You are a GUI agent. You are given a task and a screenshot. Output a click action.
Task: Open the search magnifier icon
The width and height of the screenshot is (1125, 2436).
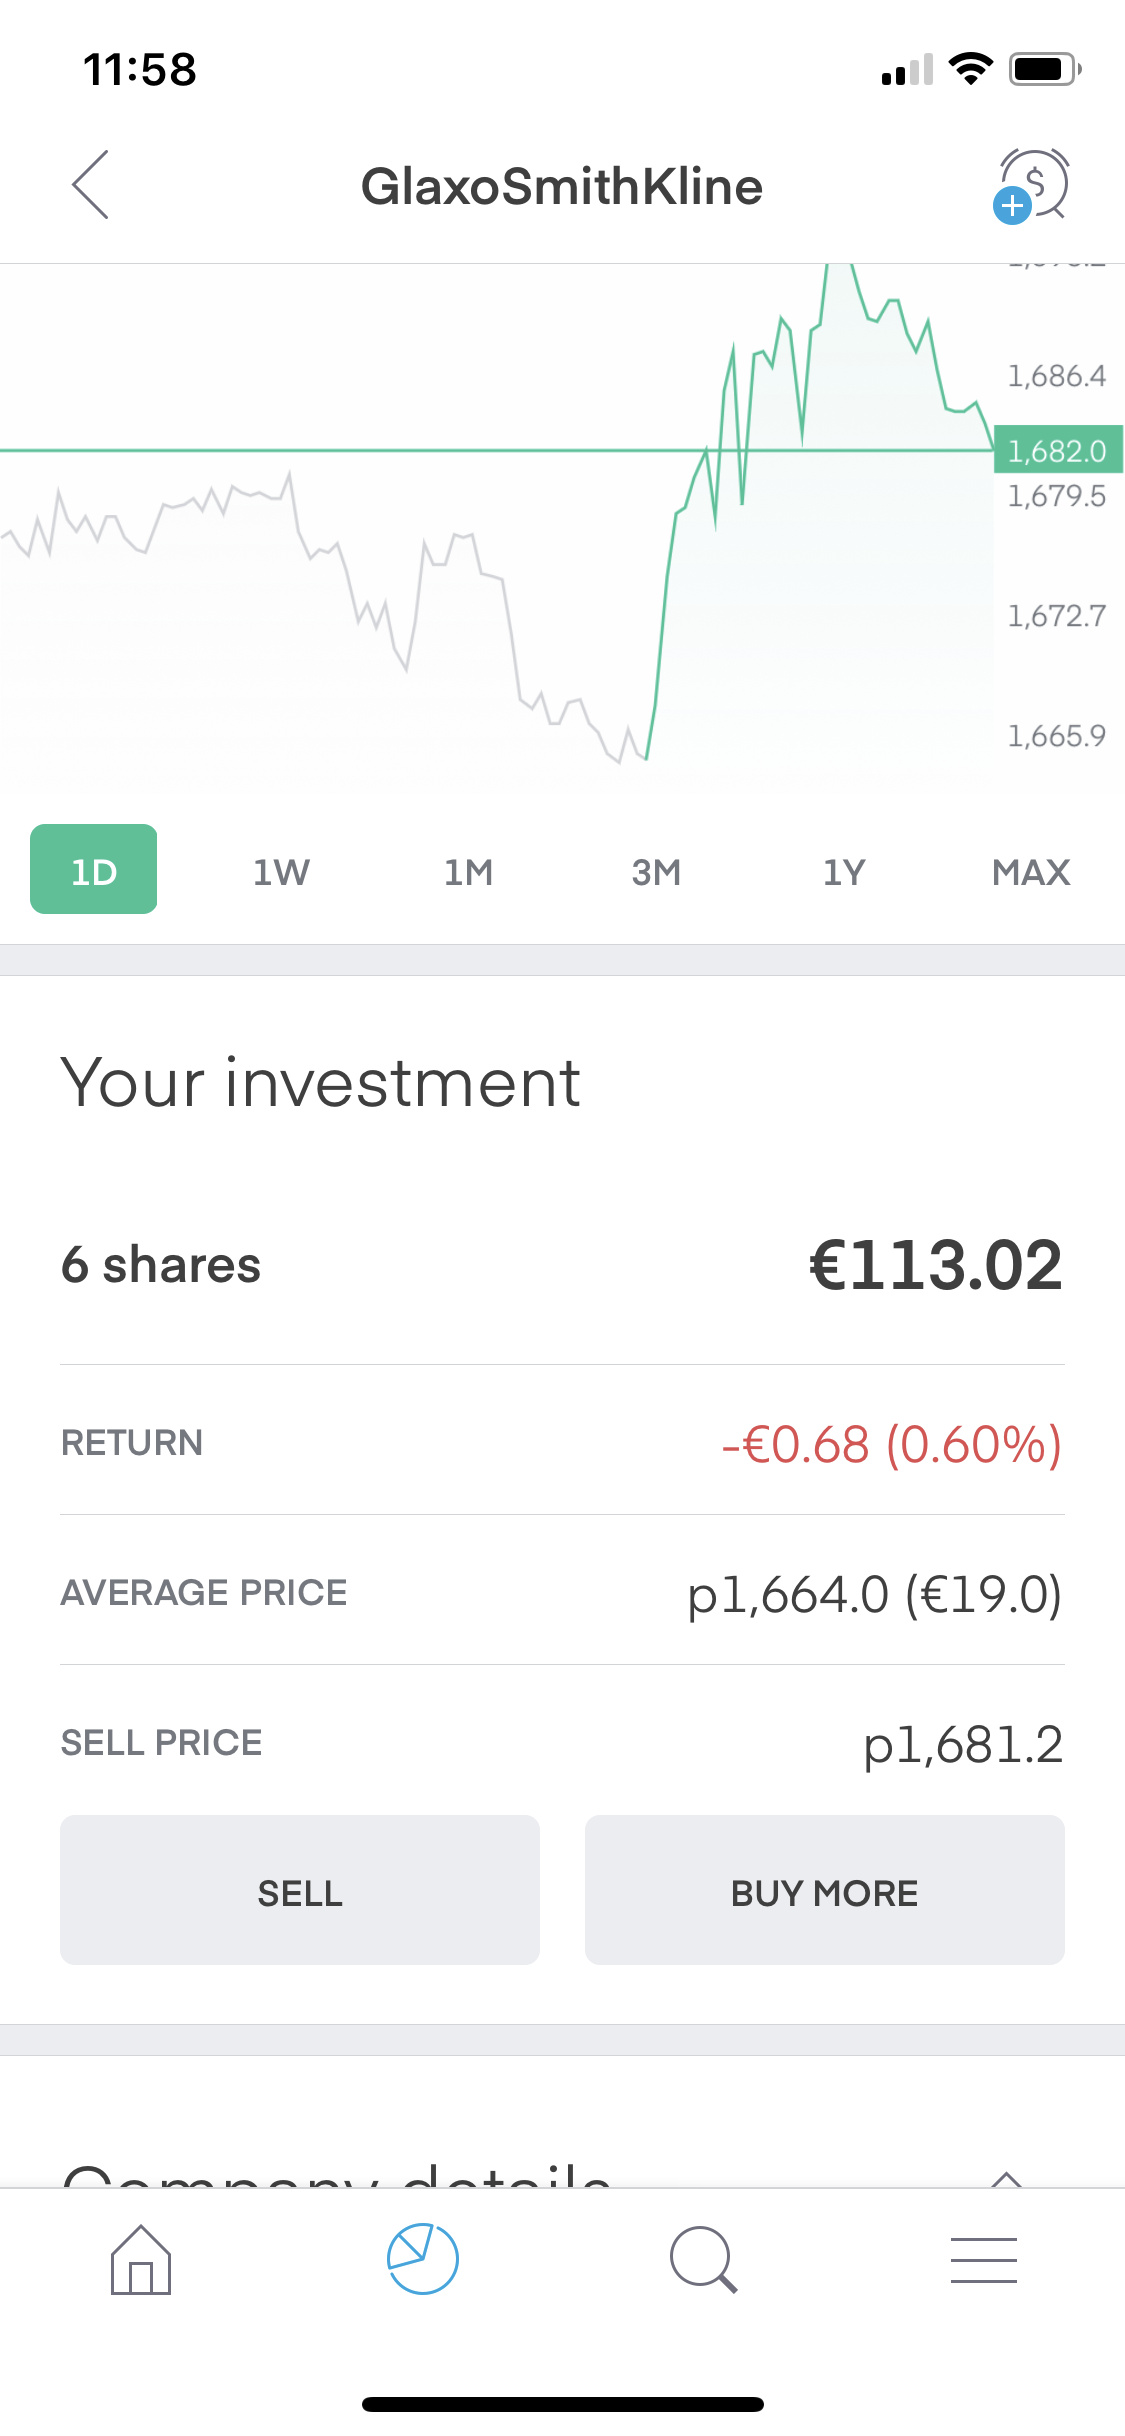pyautogui.click(x=703, y=2259)
